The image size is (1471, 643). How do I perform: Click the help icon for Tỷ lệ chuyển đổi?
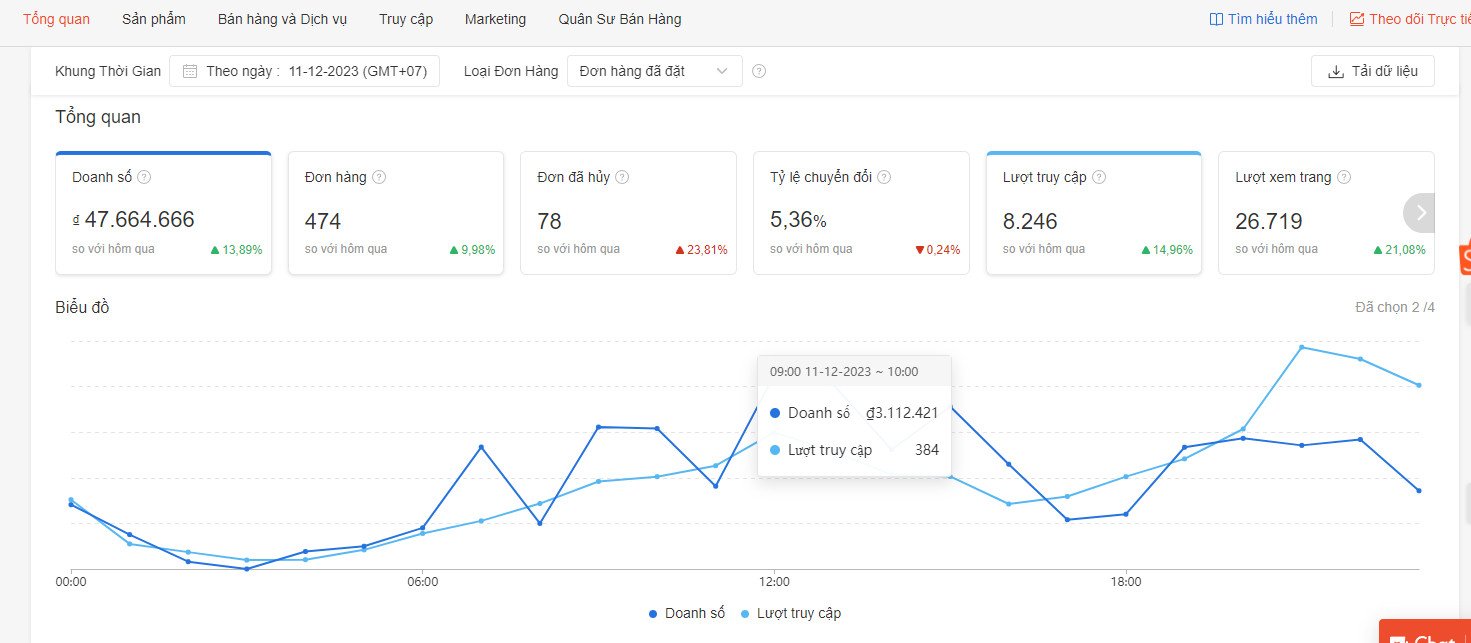click(884, 177)
